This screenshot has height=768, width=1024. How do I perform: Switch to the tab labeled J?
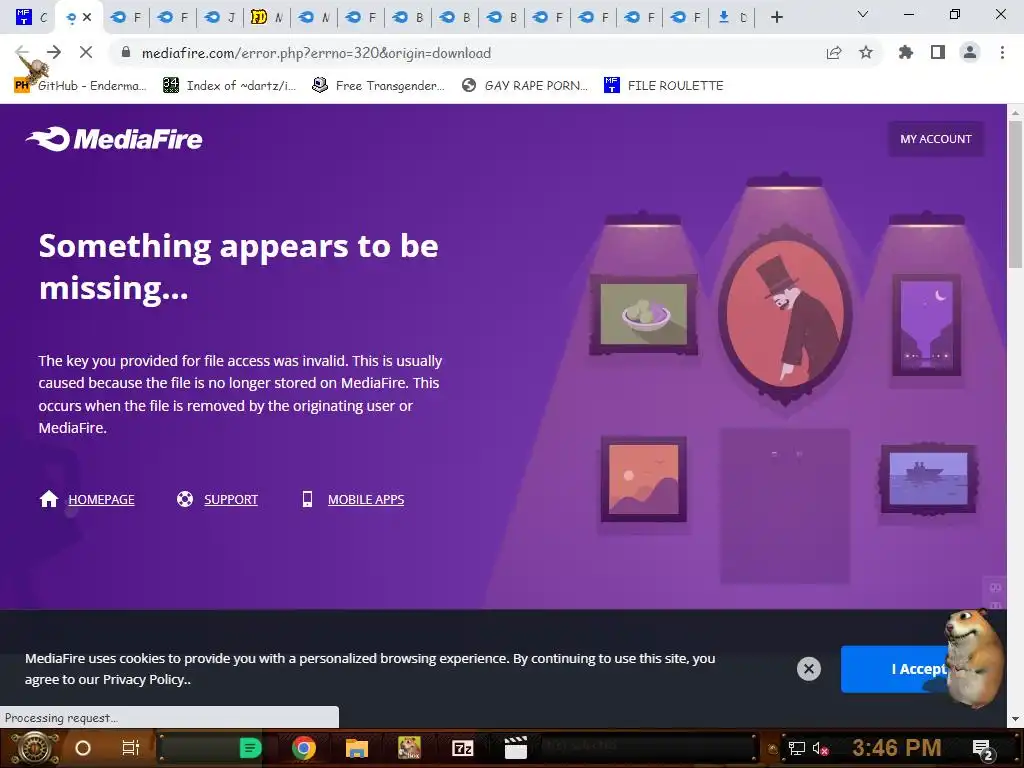[x=220, y=17]
